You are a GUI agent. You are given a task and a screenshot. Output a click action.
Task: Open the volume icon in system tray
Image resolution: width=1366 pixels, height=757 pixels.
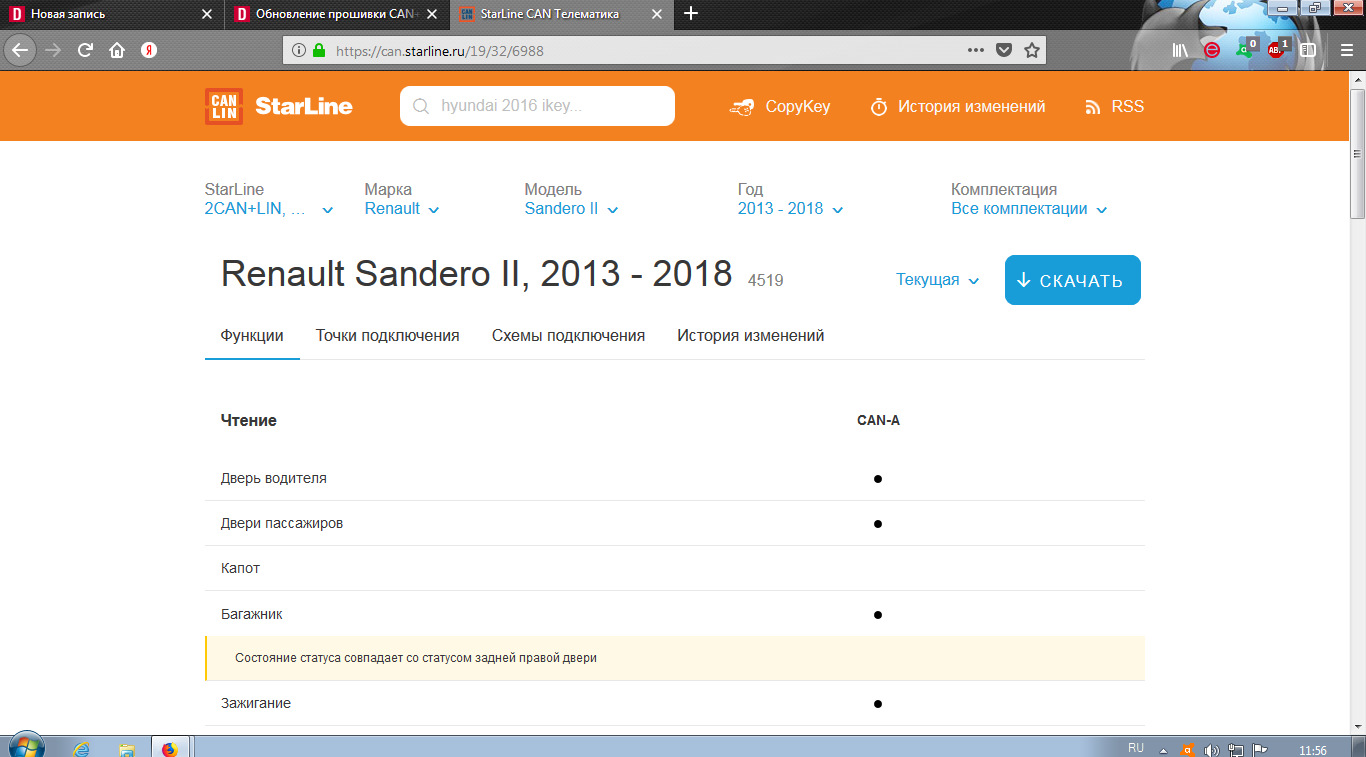click(1212, 749)
